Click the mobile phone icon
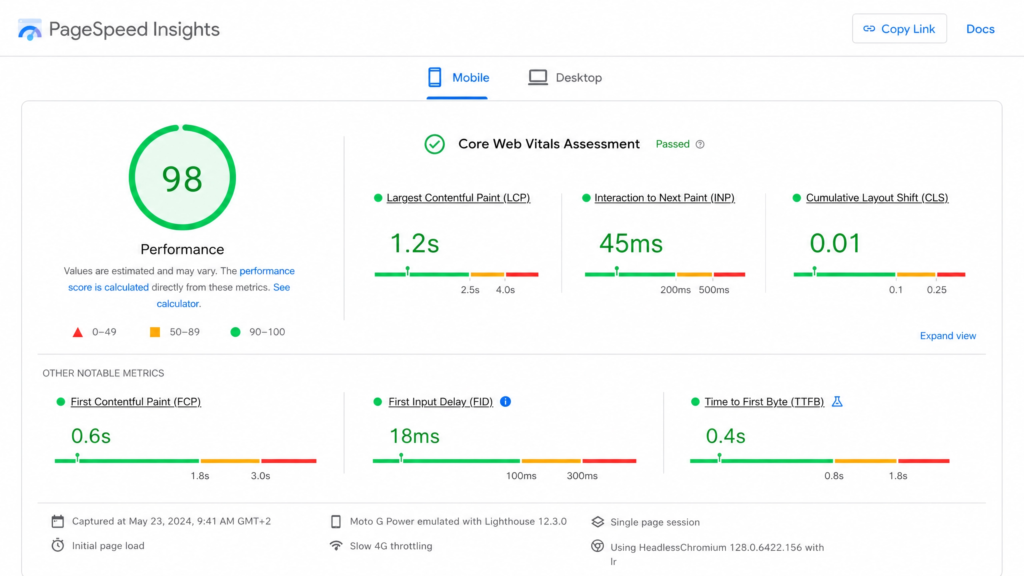The image size is (1024, 576). 434,77
